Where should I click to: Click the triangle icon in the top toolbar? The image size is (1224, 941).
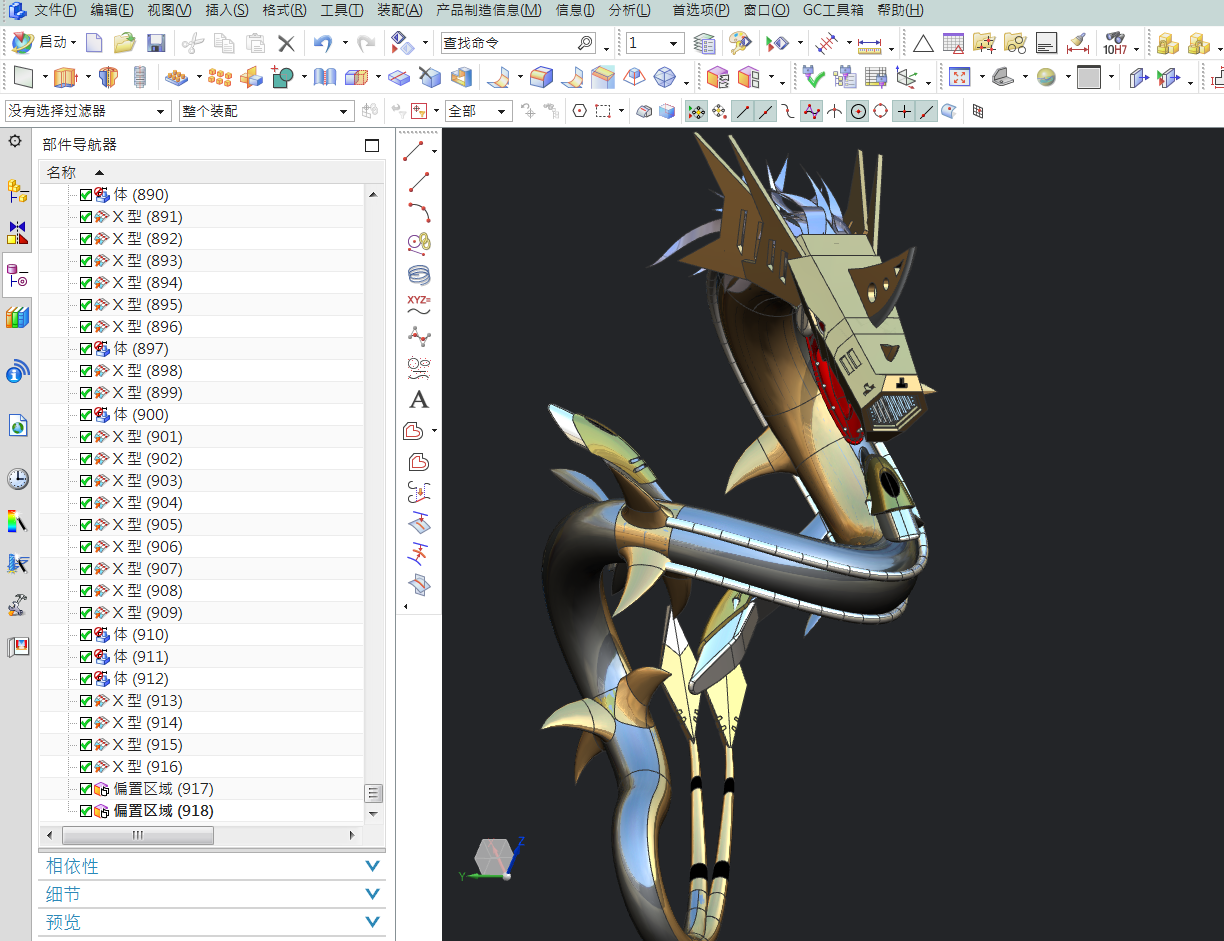(x=923, y=43)
